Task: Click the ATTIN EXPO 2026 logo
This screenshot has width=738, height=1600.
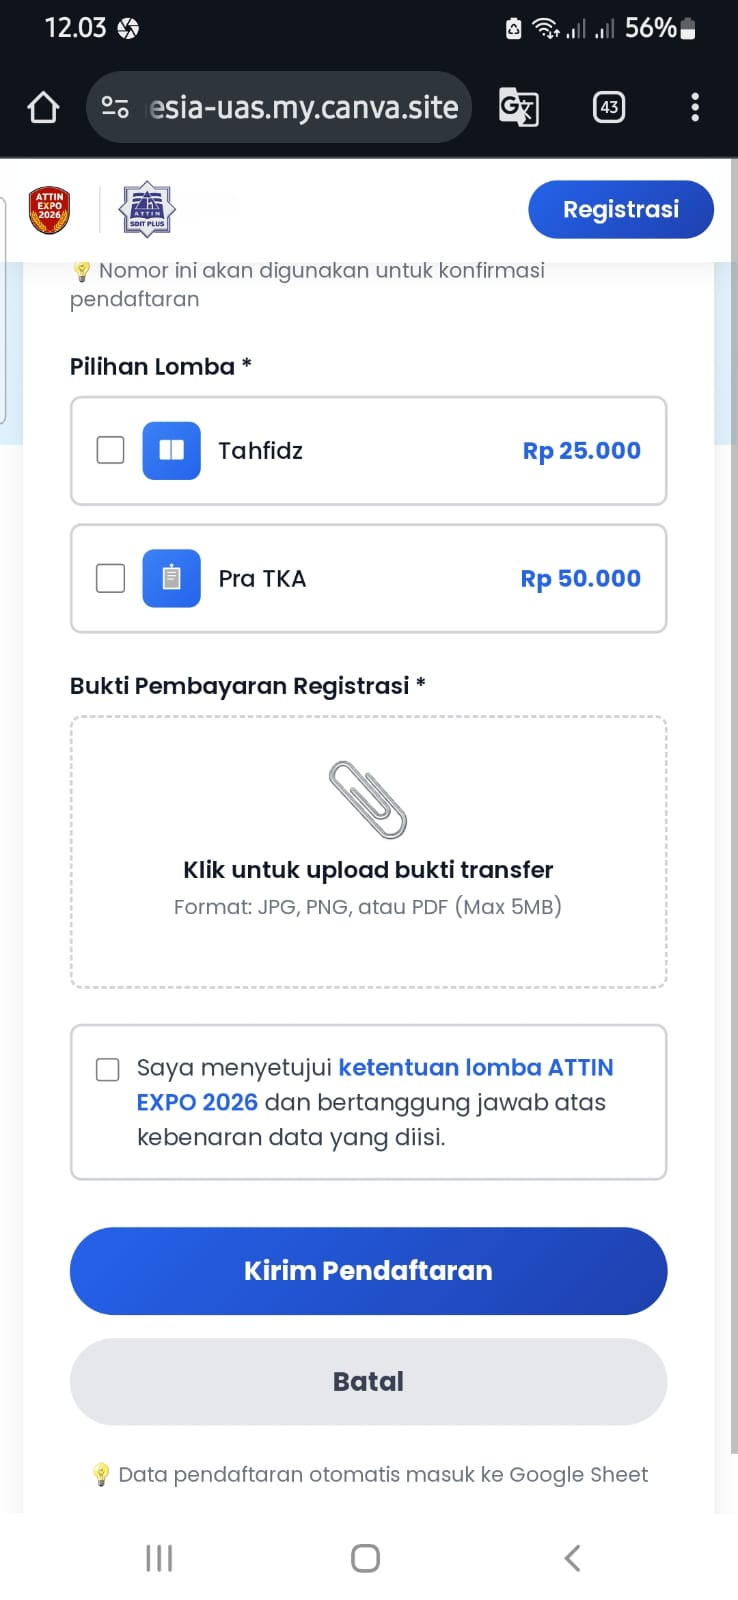Action: [49, 210]
